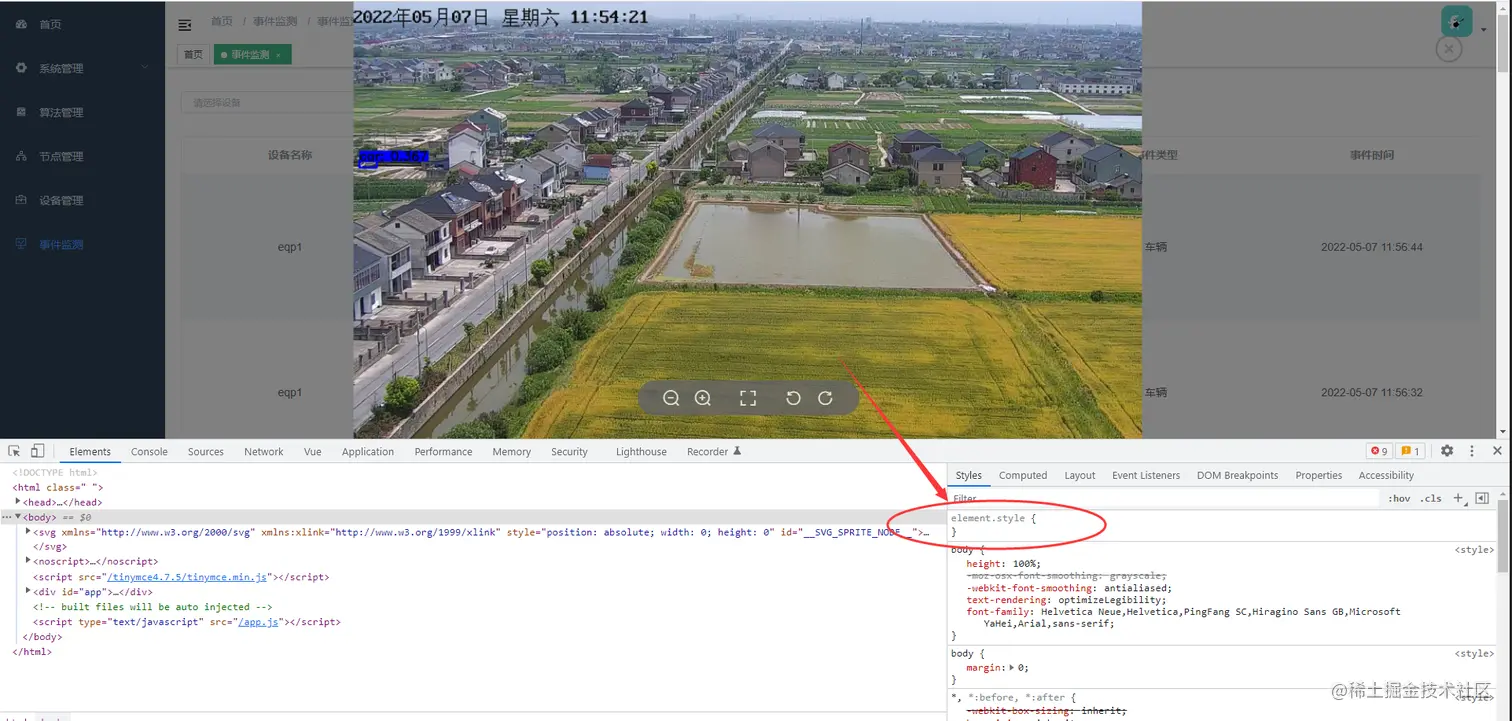
Task: Focus the Styles Filter input
Action: (x=1164, y=498)
